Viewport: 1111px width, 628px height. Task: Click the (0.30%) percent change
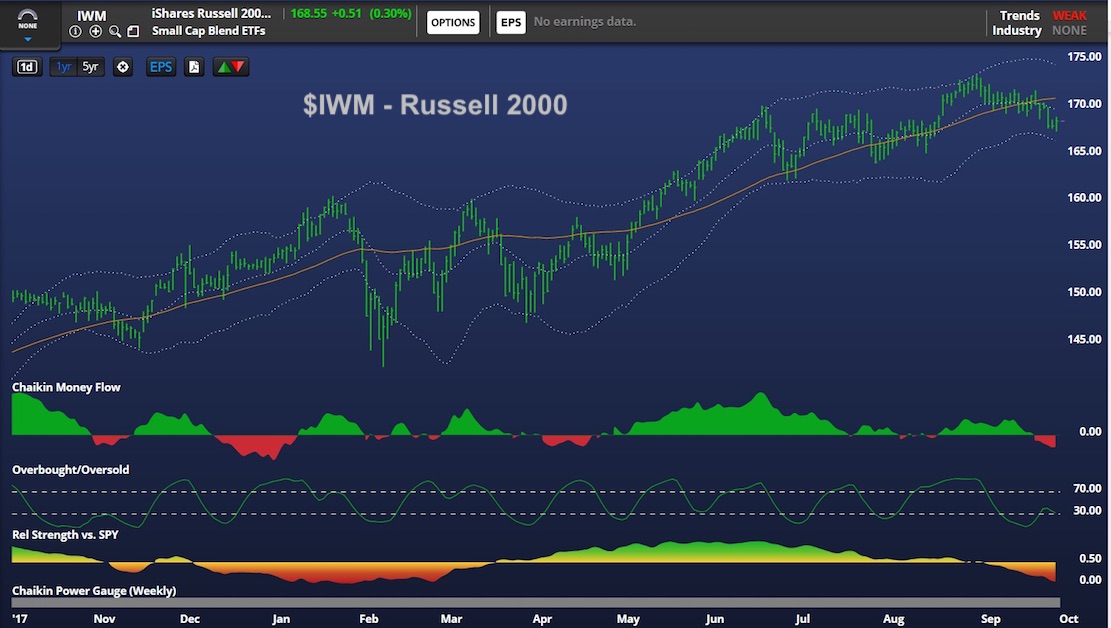click(390, 13)
